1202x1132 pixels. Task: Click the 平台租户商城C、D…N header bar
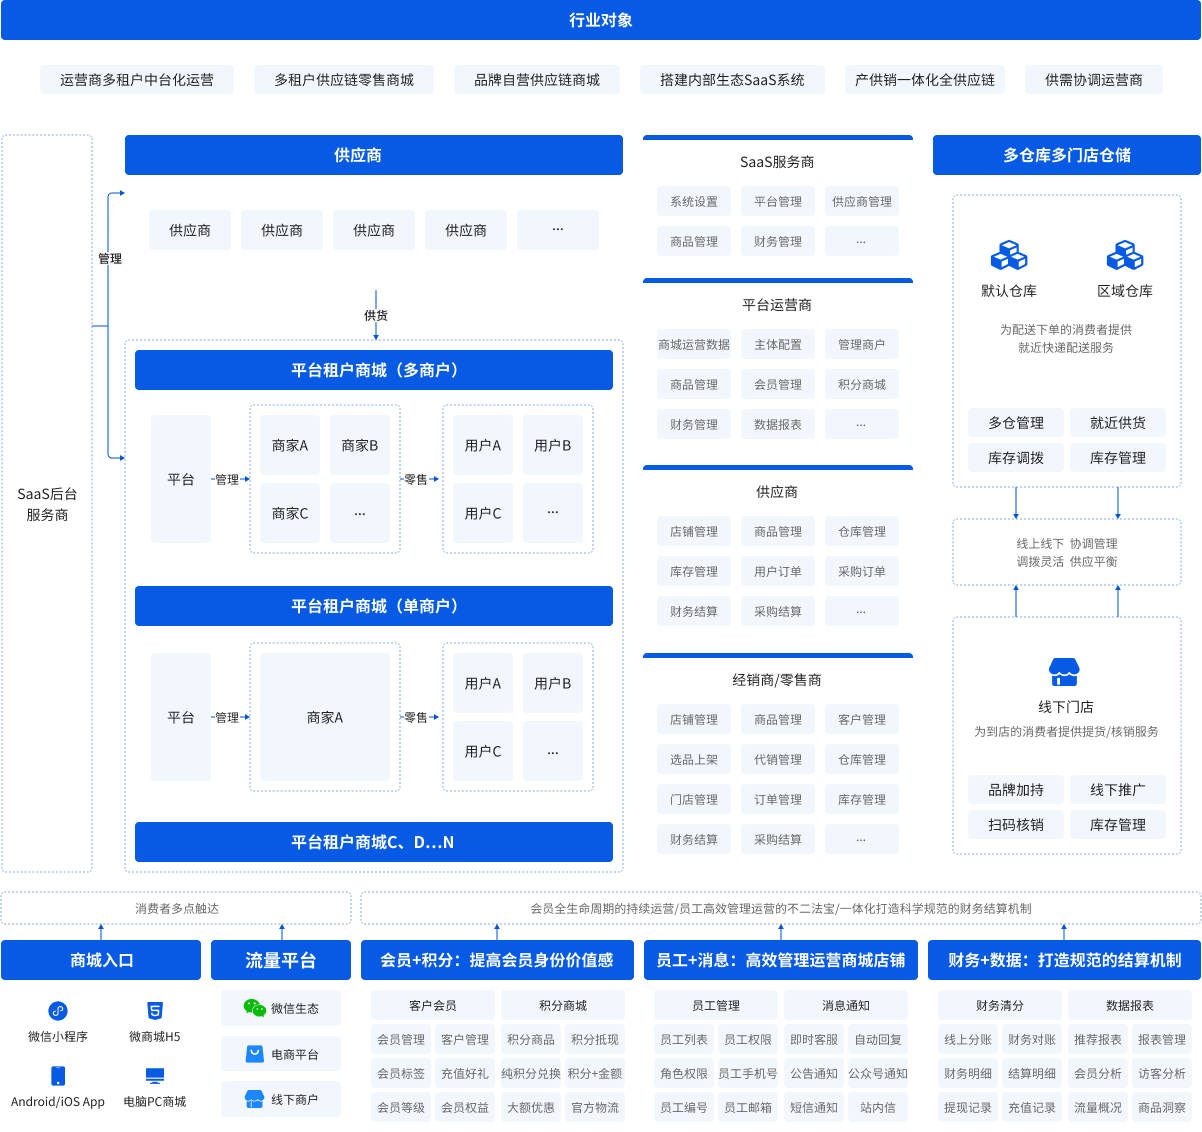click(373, 842)
